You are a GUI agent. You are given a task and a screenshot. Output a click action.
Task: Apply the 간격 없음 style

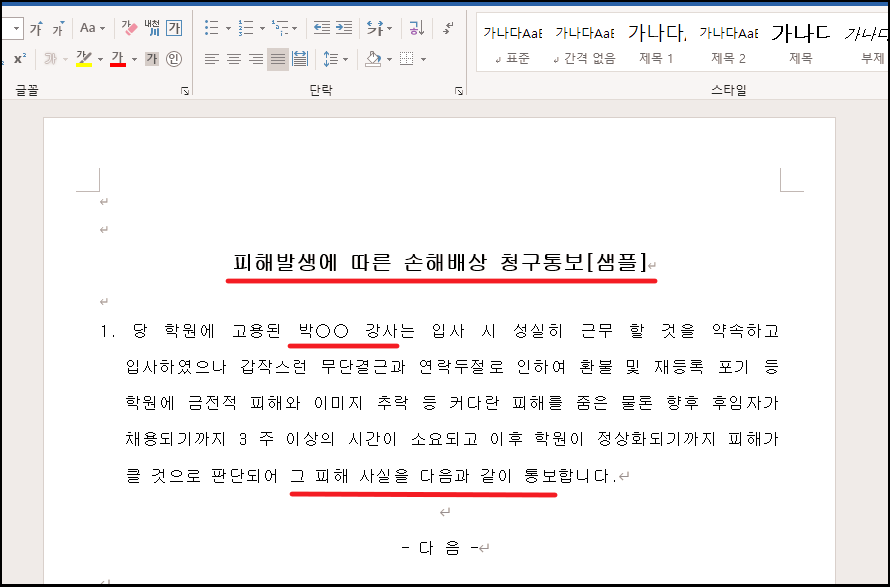[585, 42]
